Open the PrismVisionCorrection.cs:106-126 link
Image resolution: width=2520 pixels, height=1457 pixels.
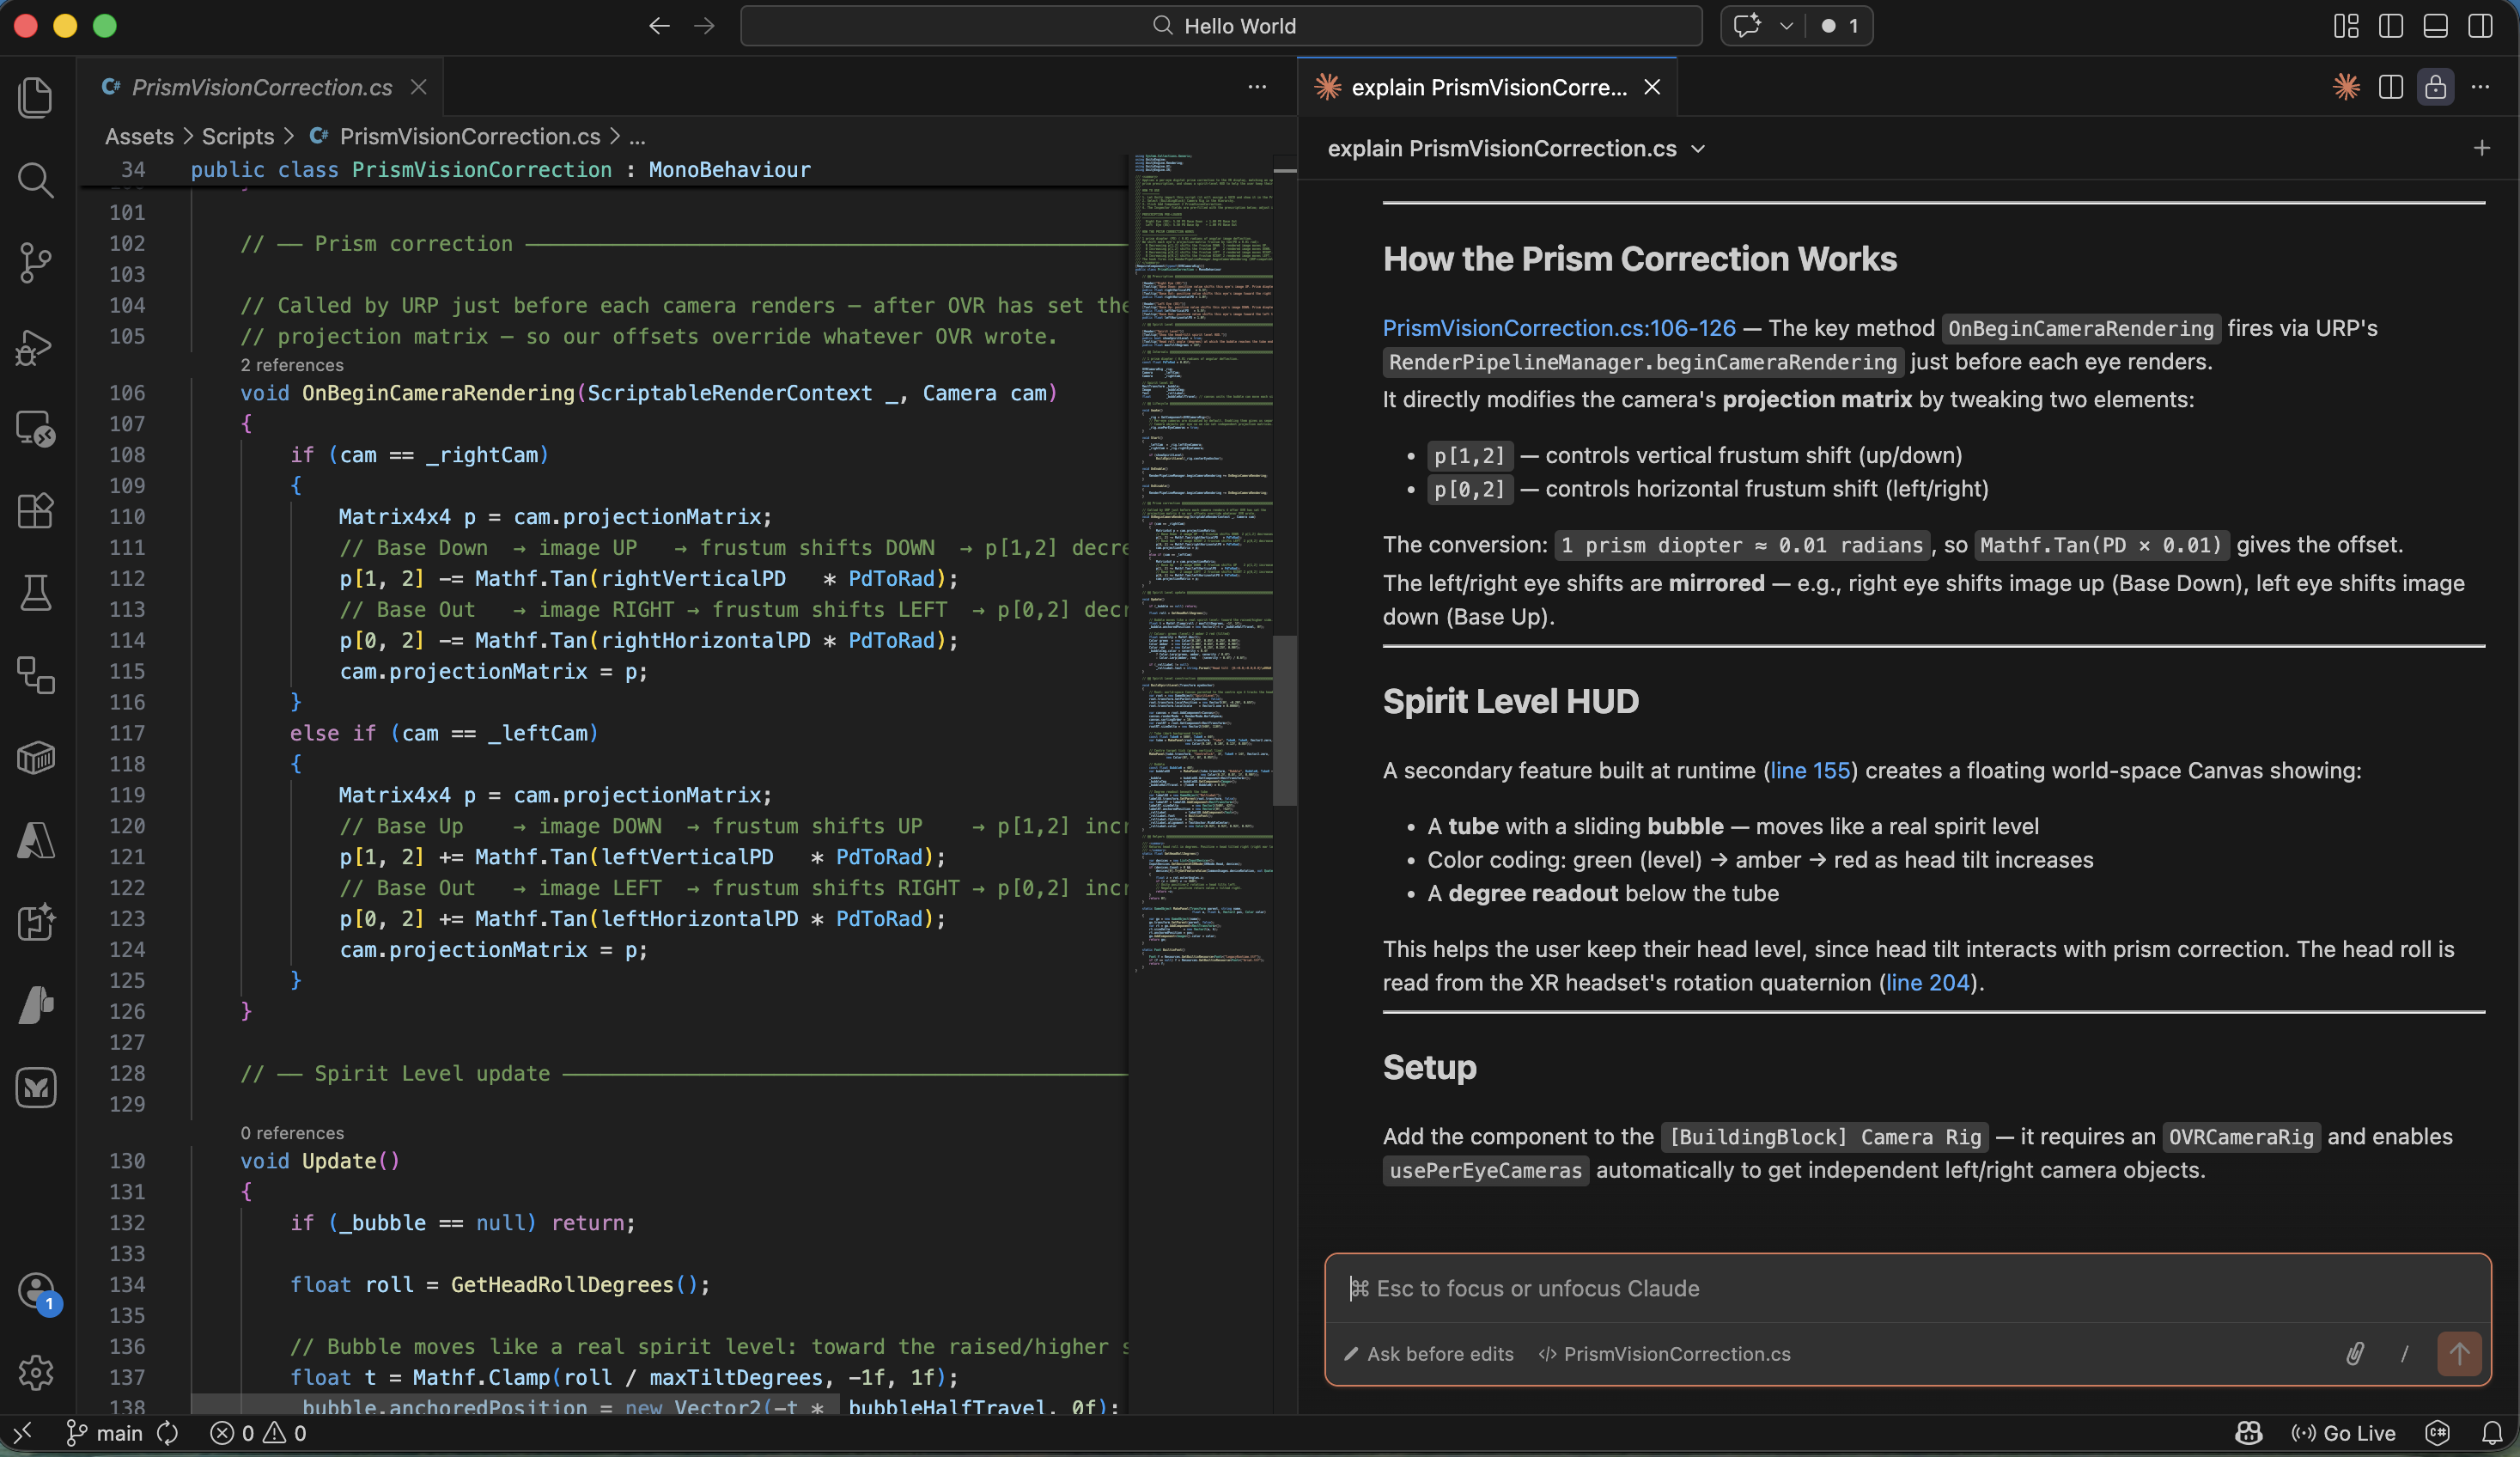(1558, 328)
